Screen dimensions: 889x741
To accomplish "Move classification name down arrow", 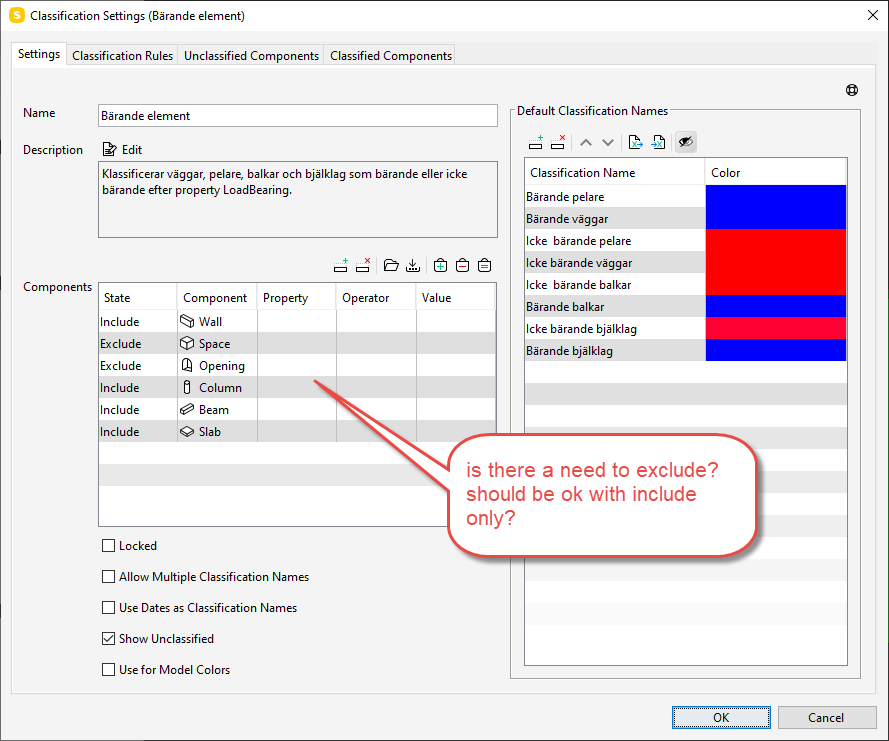I will point(608,142).
